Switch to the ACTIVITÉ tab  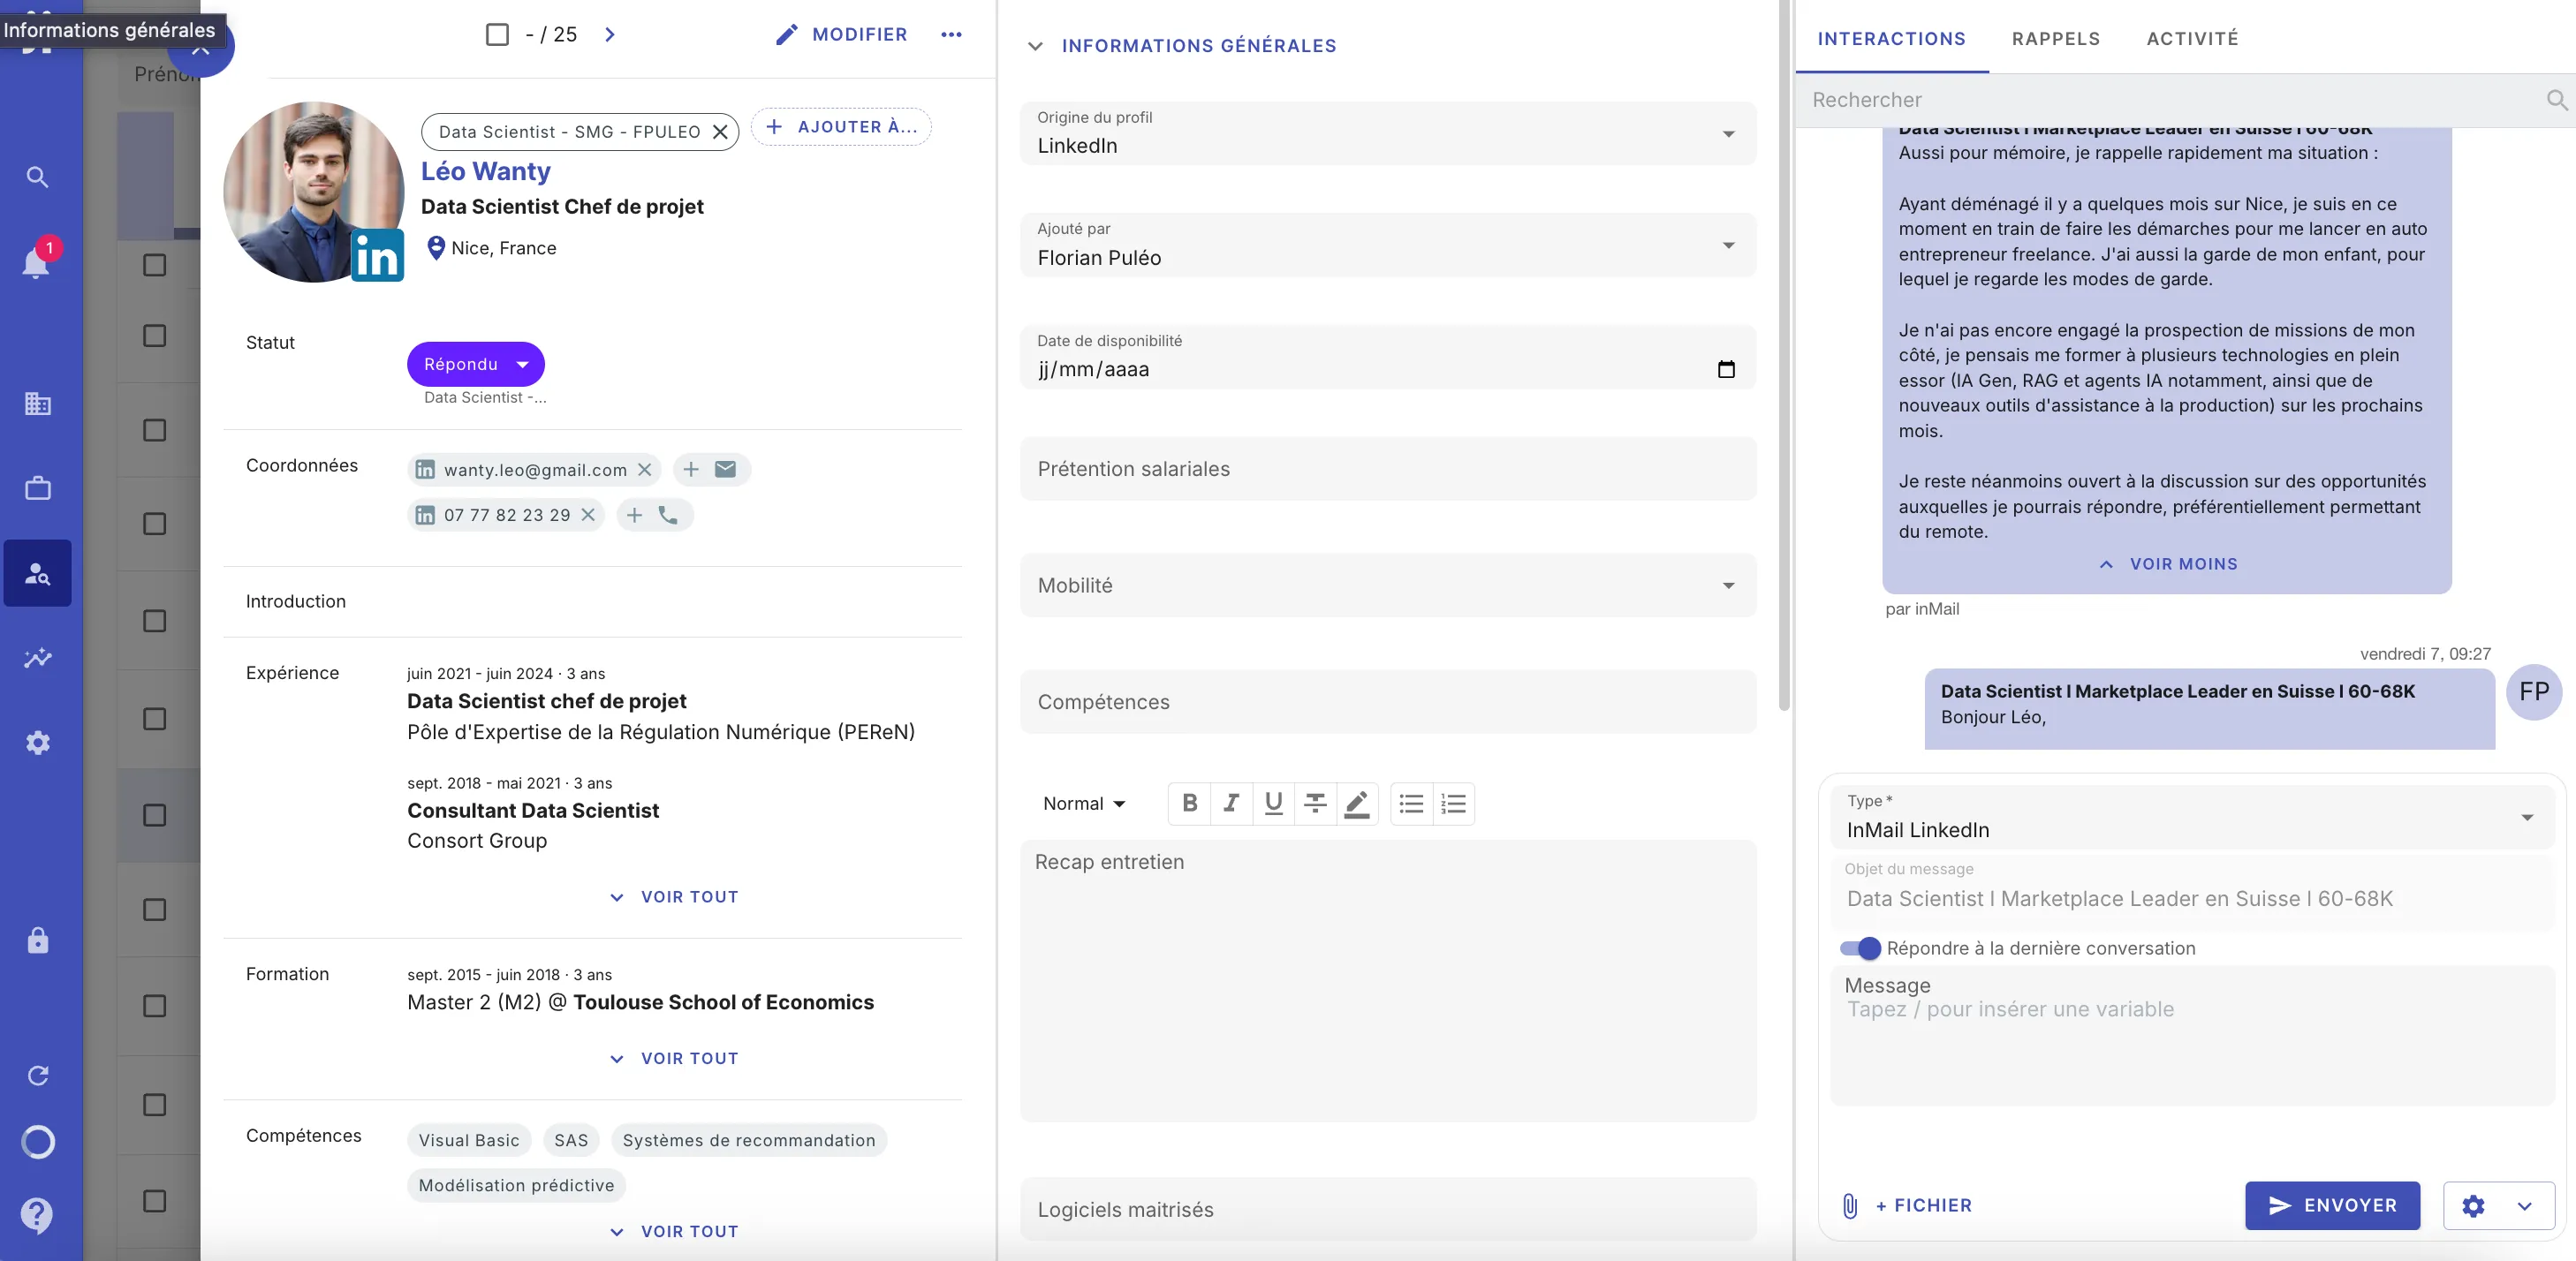[2192, 39]
